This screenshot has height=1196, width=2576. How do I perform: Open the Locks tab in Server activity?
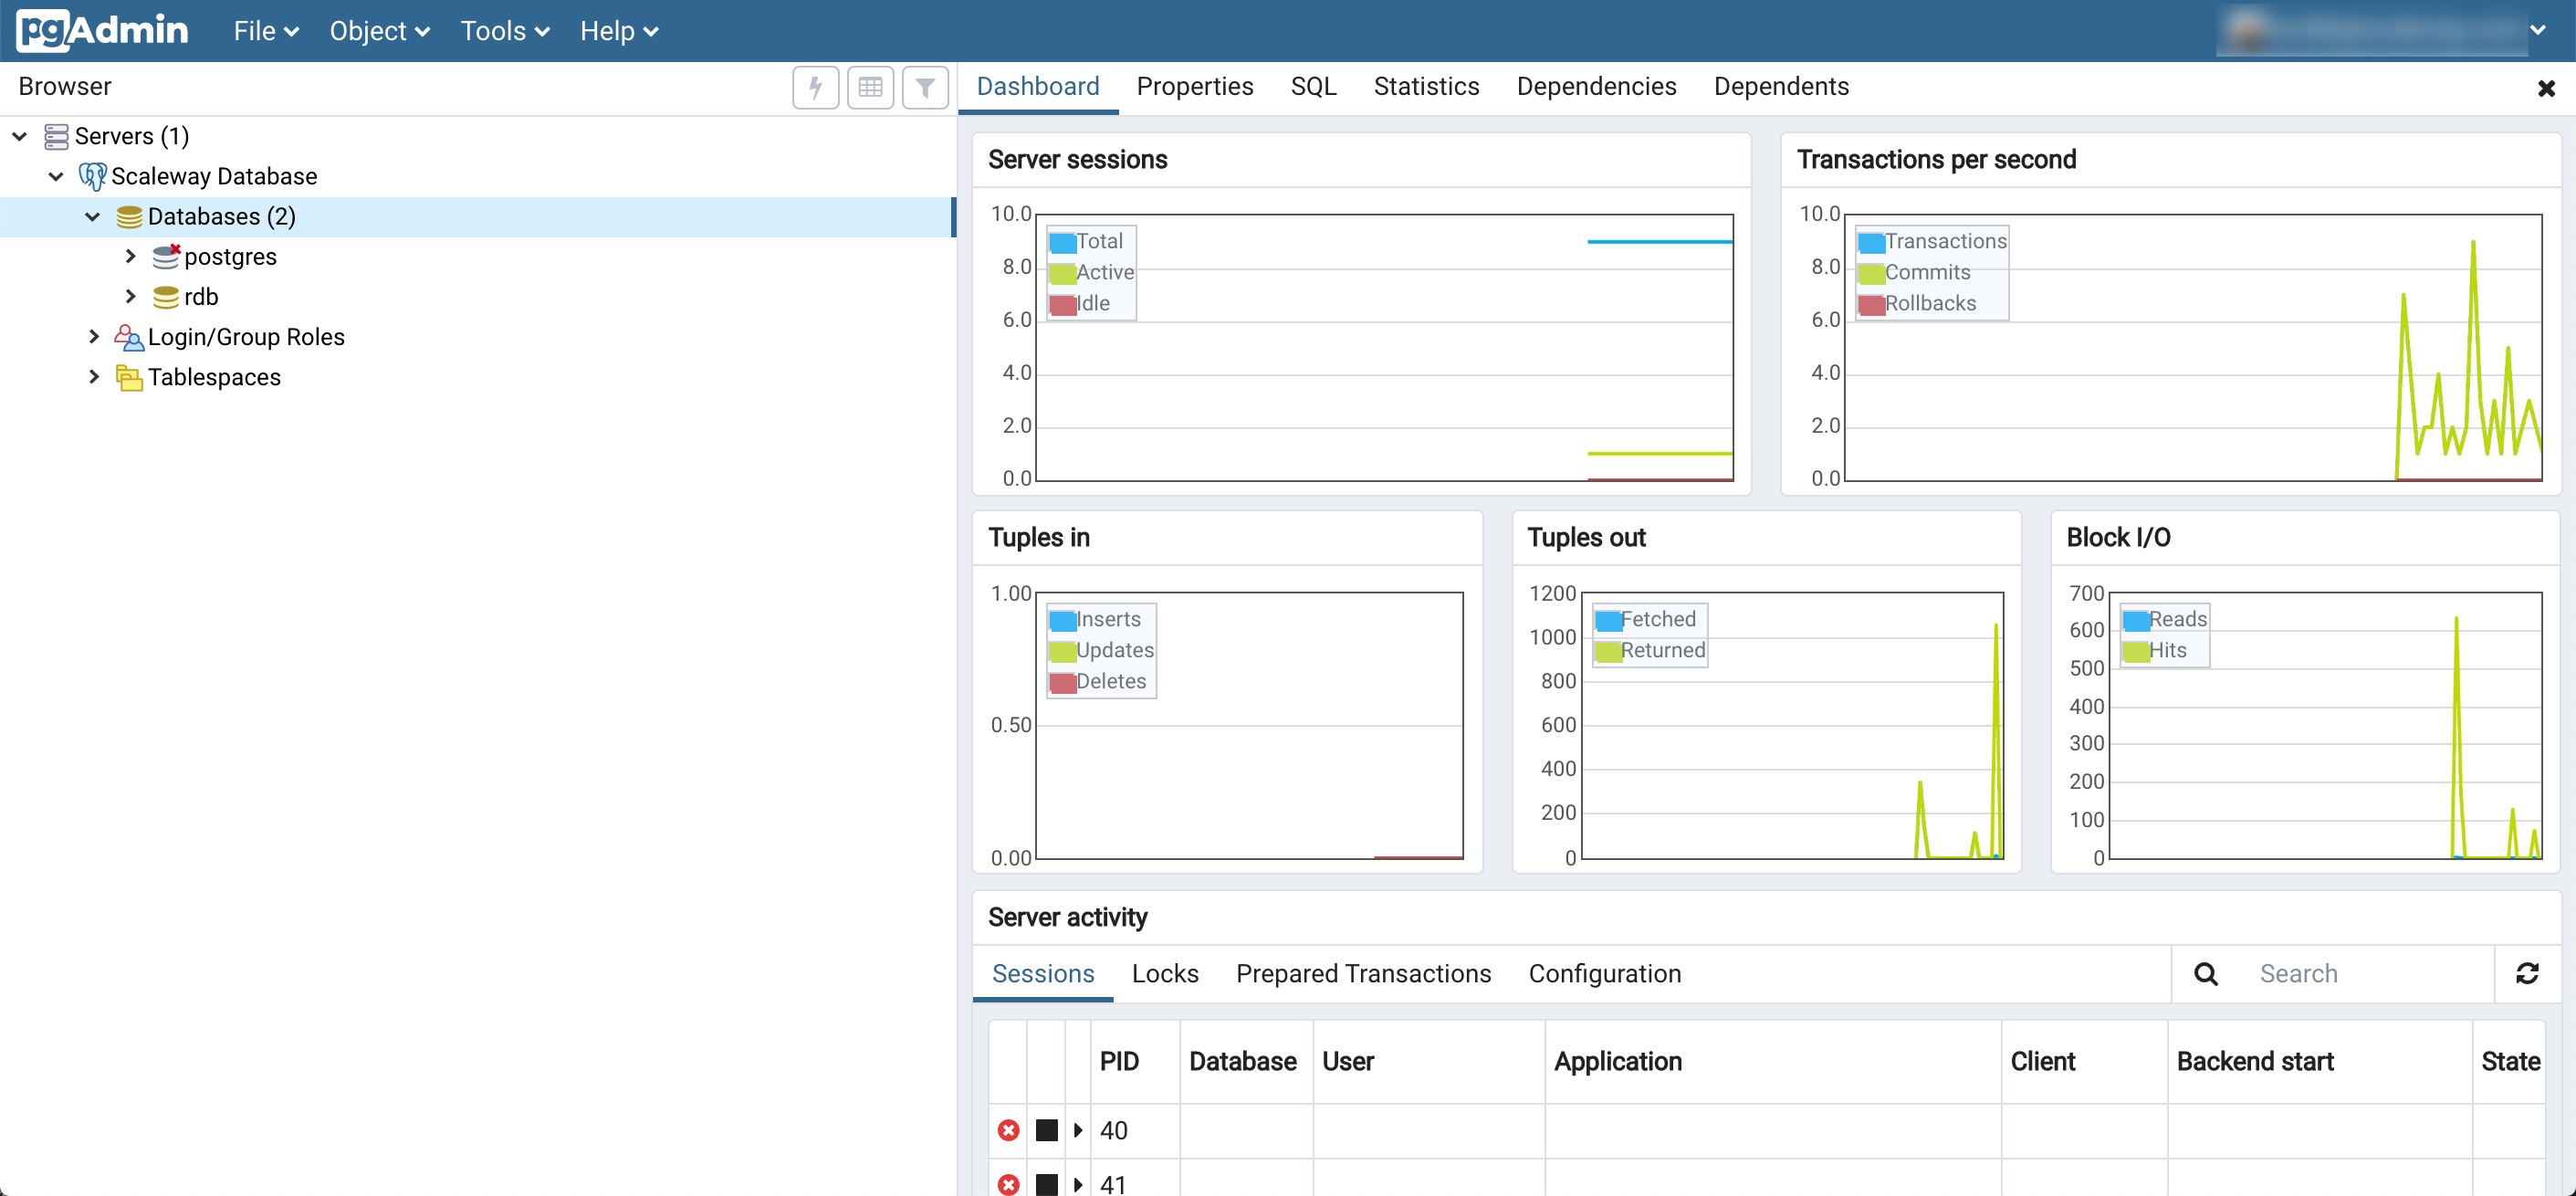1164,974
